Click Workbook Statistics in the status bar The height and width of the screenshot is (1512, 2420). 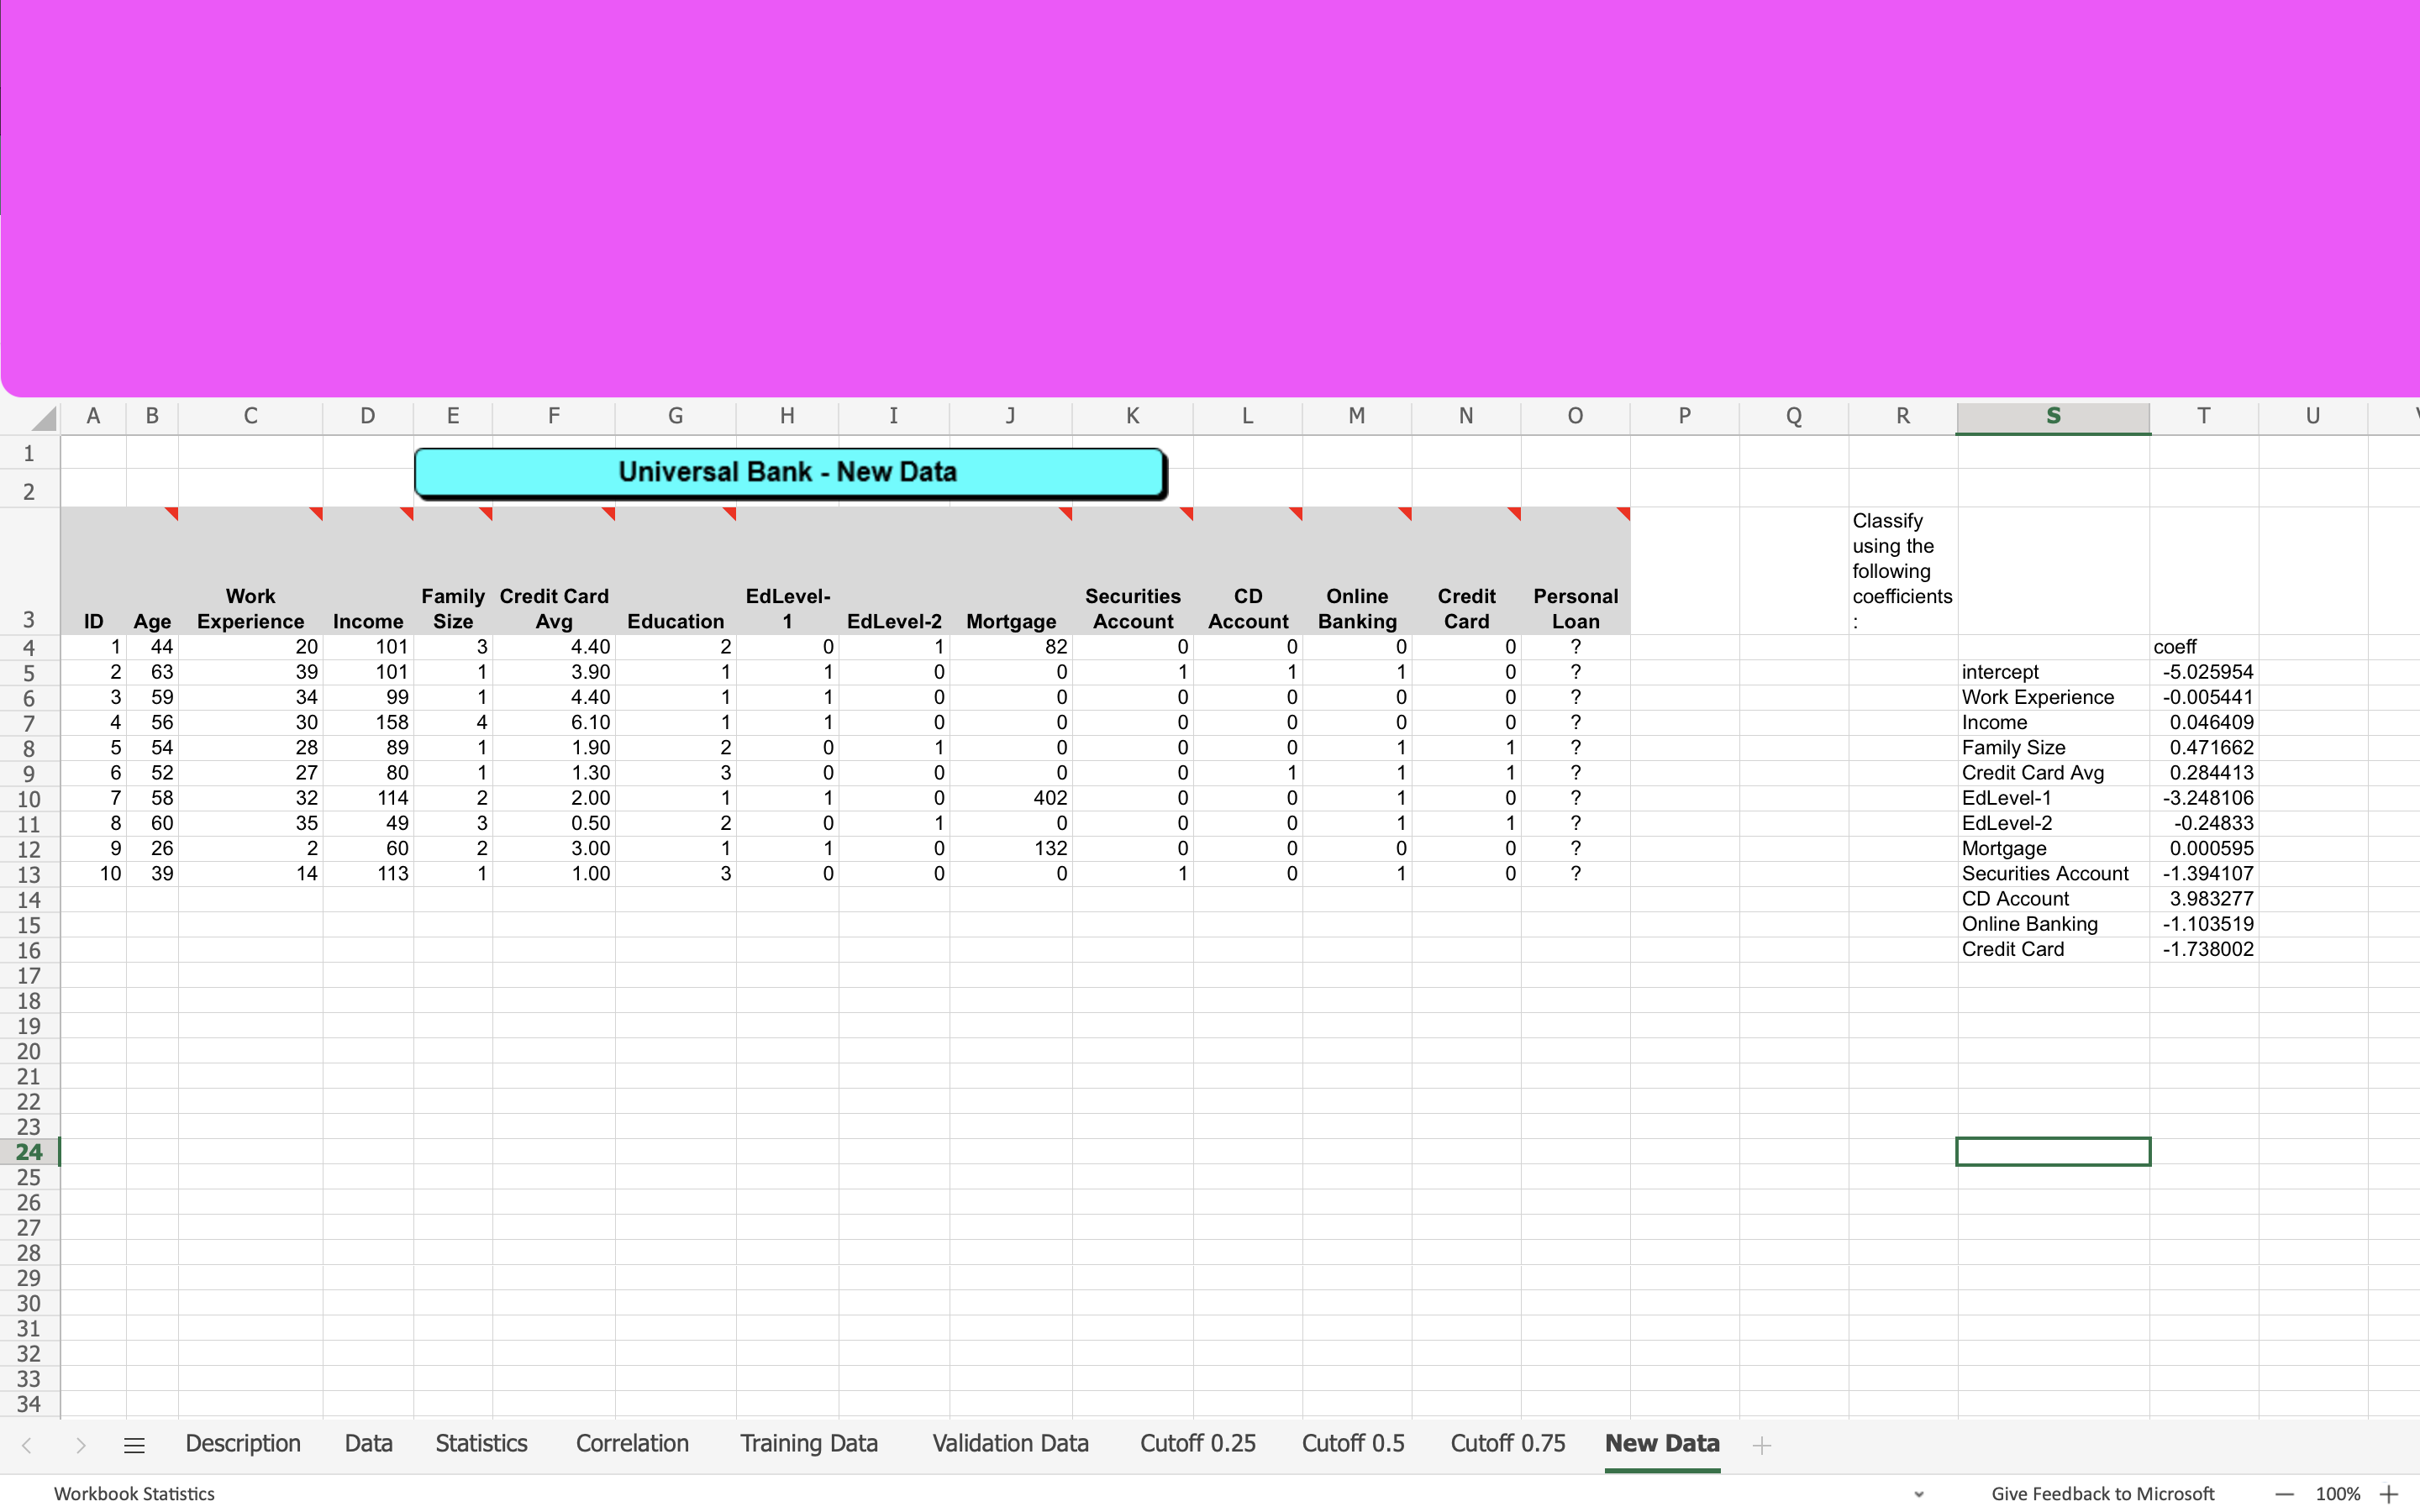(134, 1493)
